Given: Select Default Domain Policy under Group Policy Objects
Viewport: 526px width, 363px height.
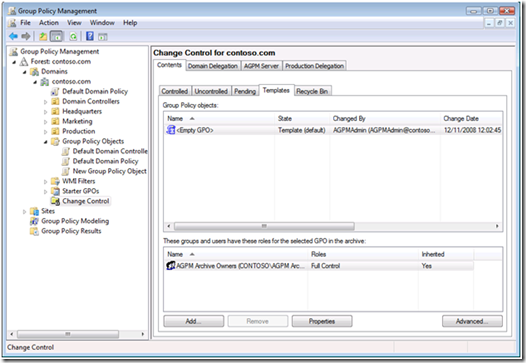Looking at the screenshot, I should point(105,161).
